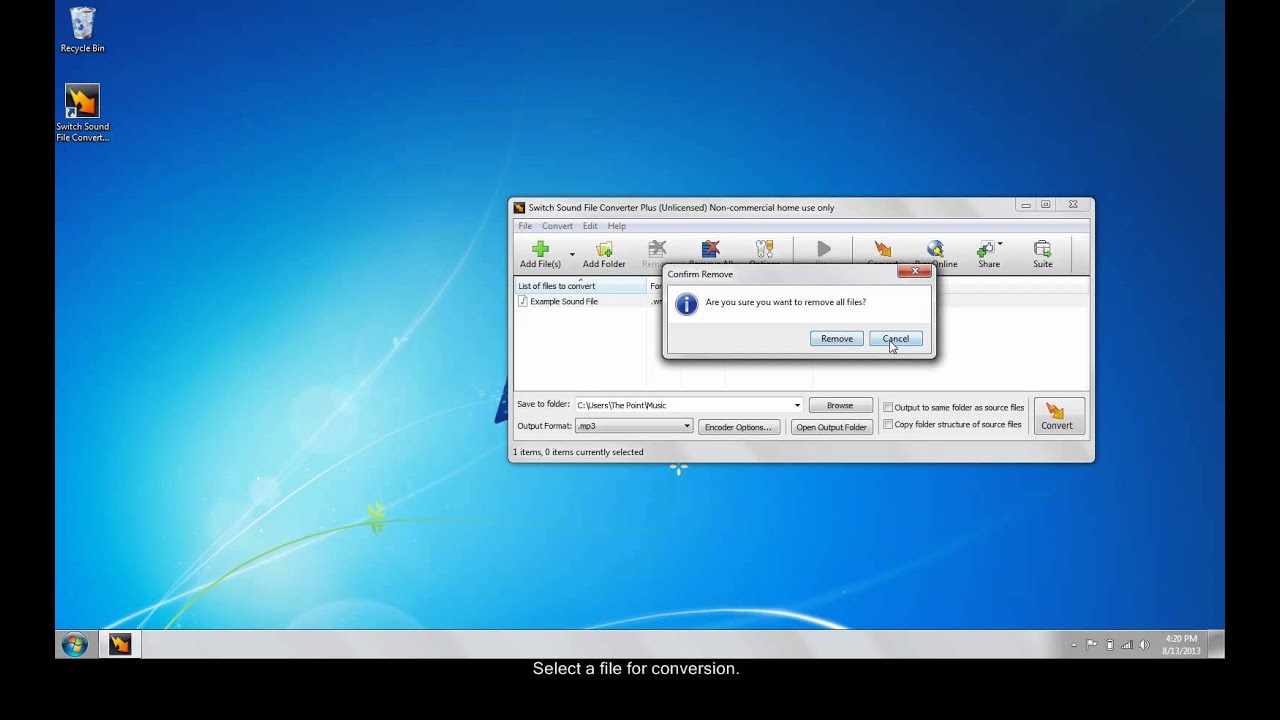The height and width of the screenshot is (720, 1280).
Task: Click the Switch app icon in the title bar
Action: [519, 207]
